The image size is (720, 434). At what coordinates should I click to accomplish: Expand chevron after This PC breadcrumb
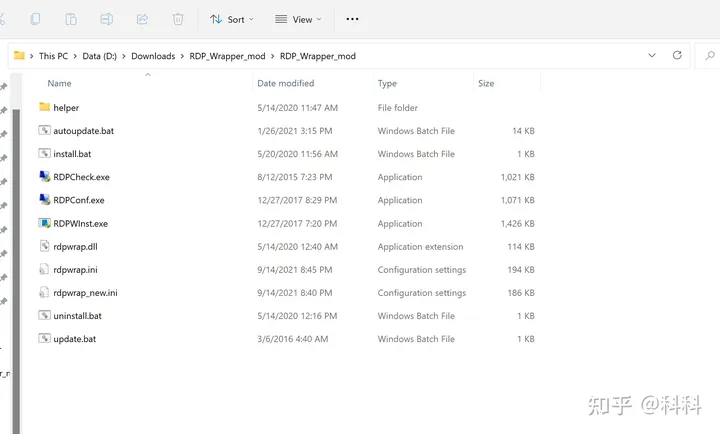[75, 56]
